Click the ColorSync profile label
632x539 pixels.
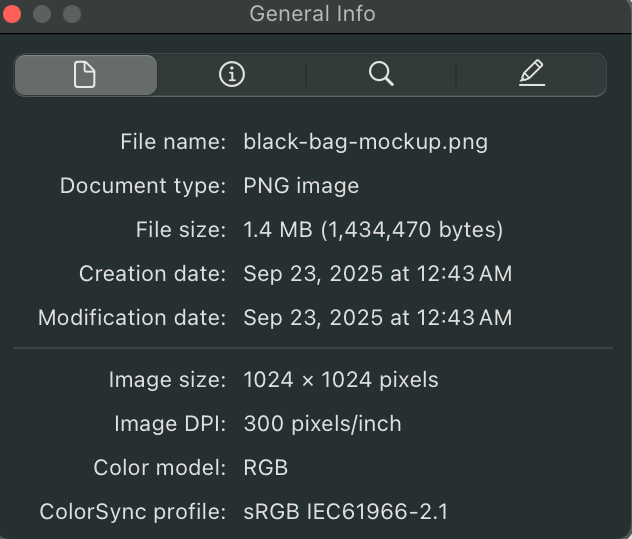(133, 511)
